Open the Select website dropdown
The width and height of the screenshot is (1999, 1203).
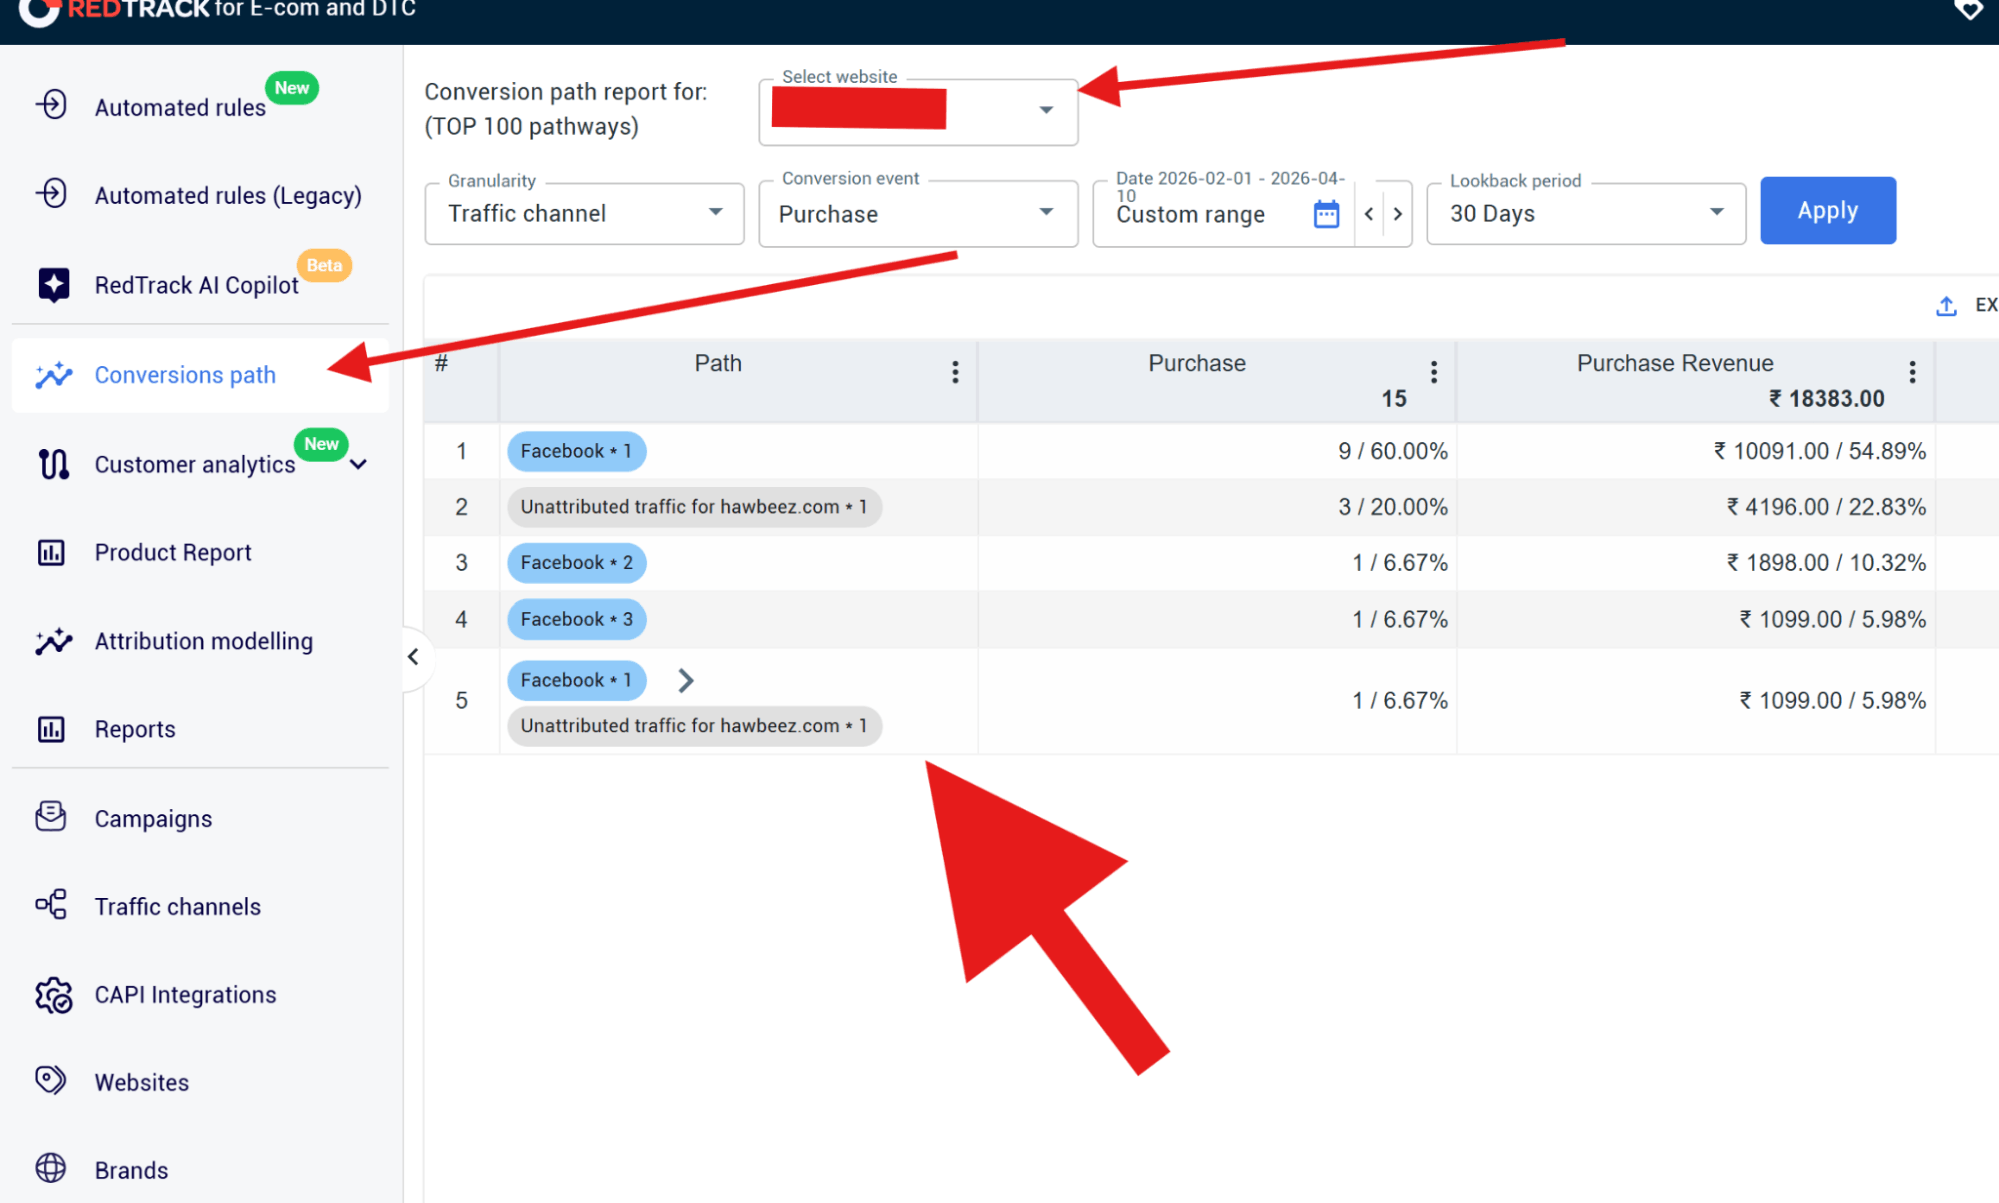tap(918, 112)
